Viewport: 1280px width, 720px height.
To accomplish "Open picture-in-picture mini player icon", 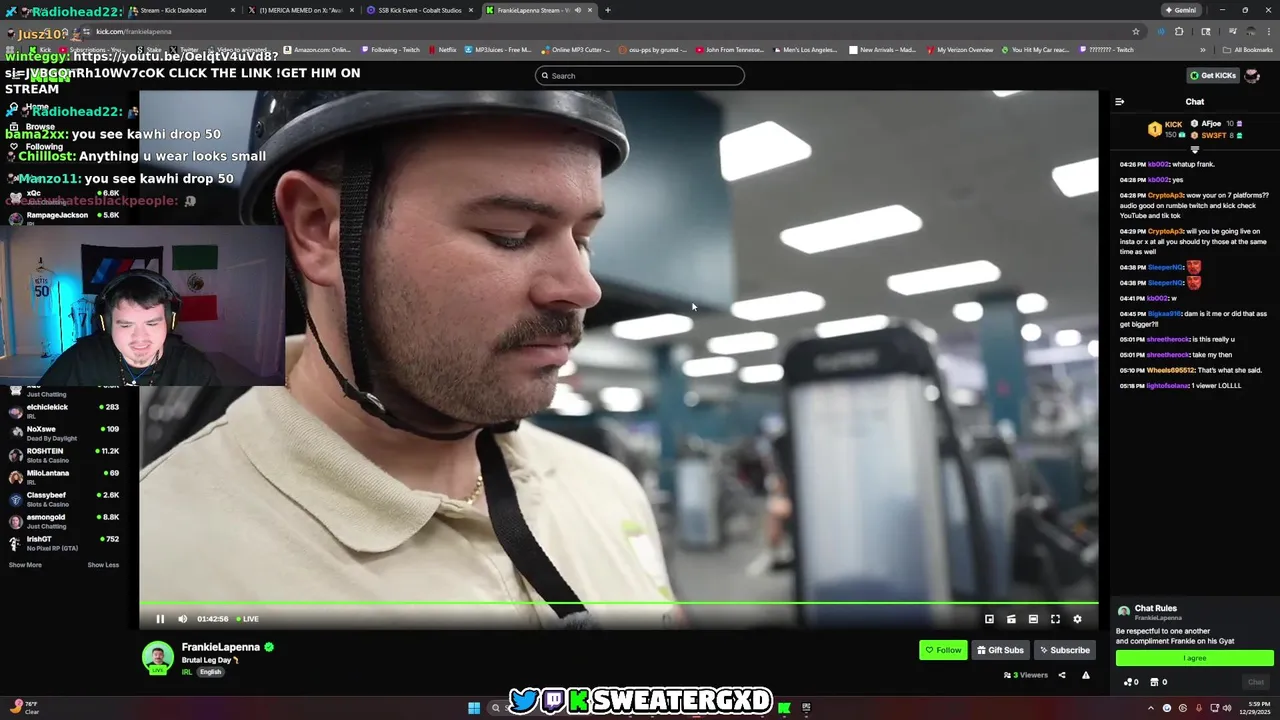I will tap(989, 619).
